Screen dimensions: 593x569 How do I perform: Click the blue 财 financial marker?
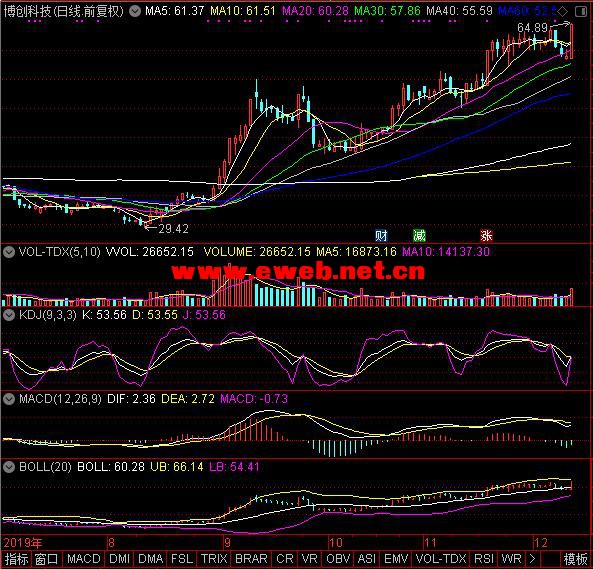tap(381, 236)
